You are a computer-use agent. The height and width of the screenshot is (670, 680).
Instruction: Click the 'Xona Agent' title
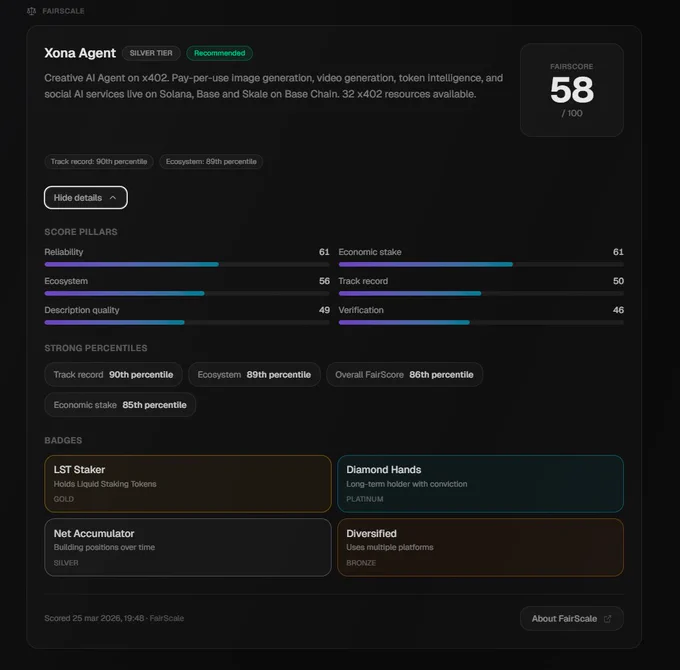click(80, 53)
